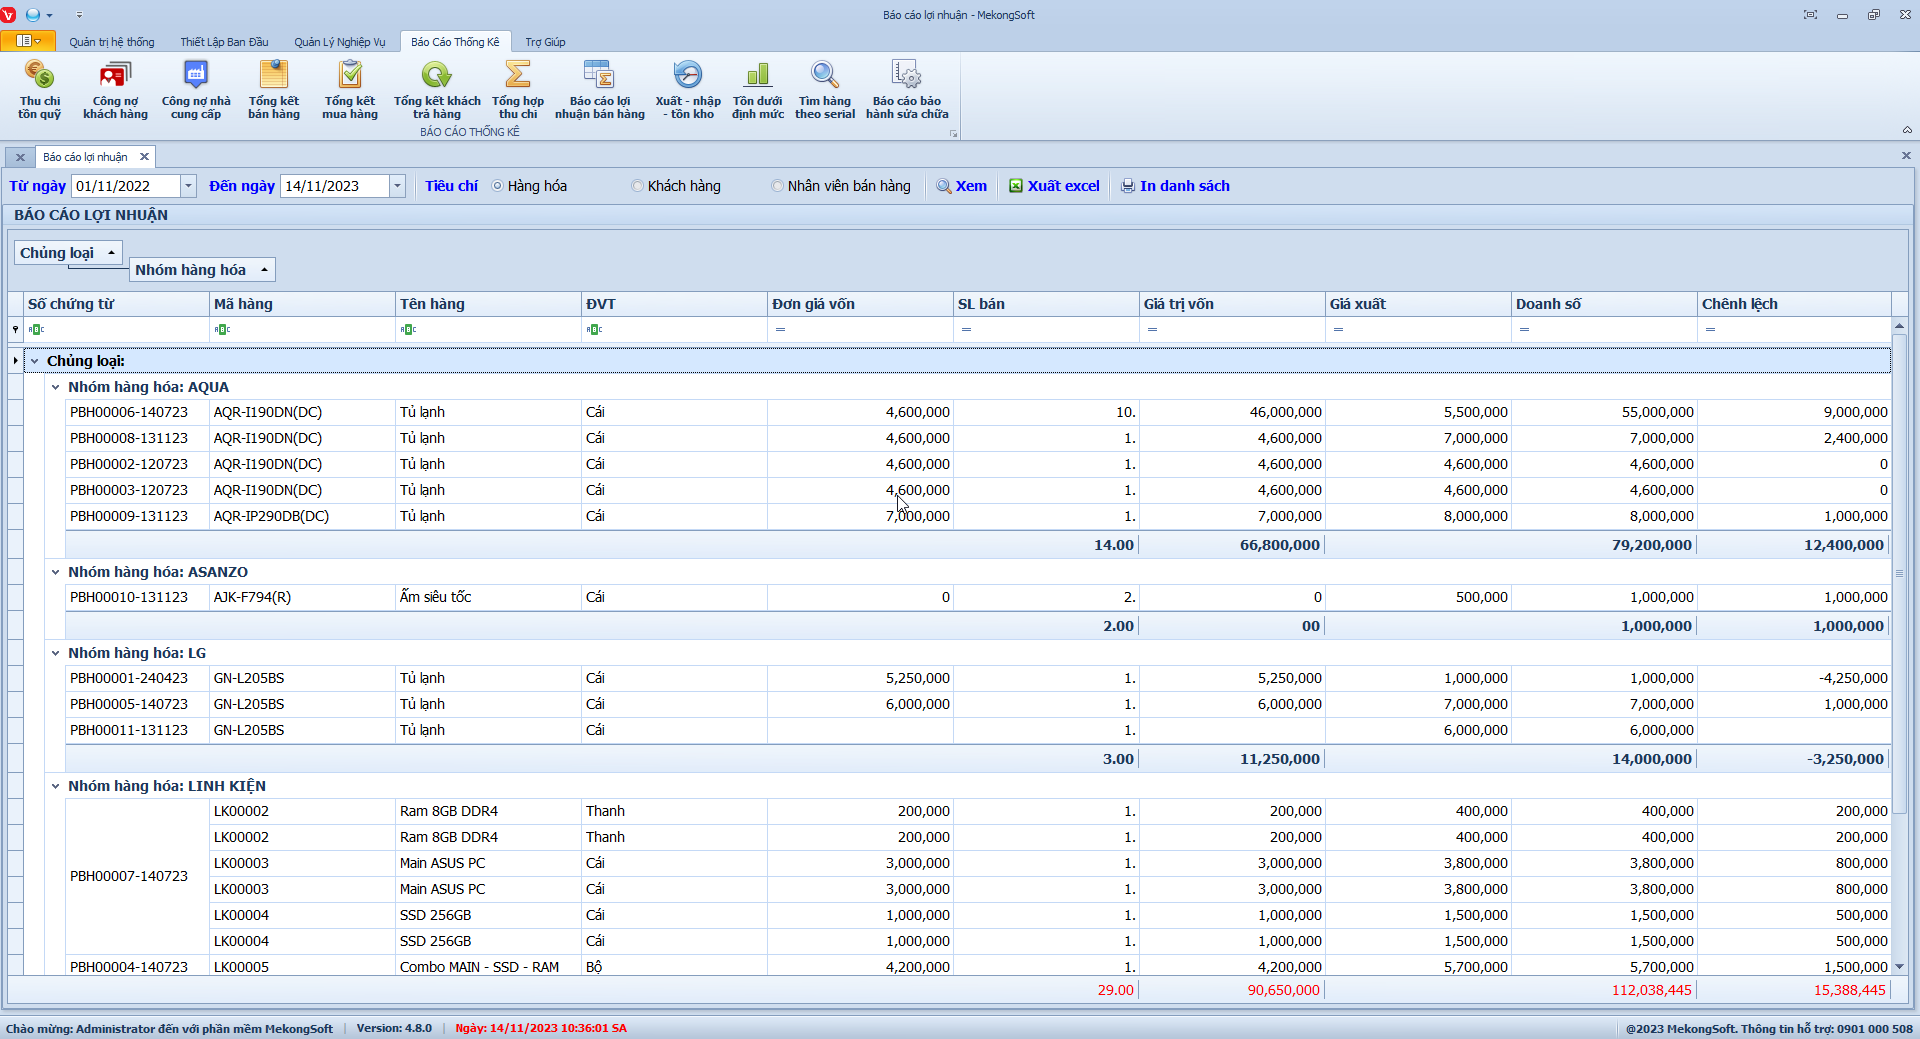Click the In danh sách button
This screenshot has height=1039, width=1920.
(x=1175, y=186)
